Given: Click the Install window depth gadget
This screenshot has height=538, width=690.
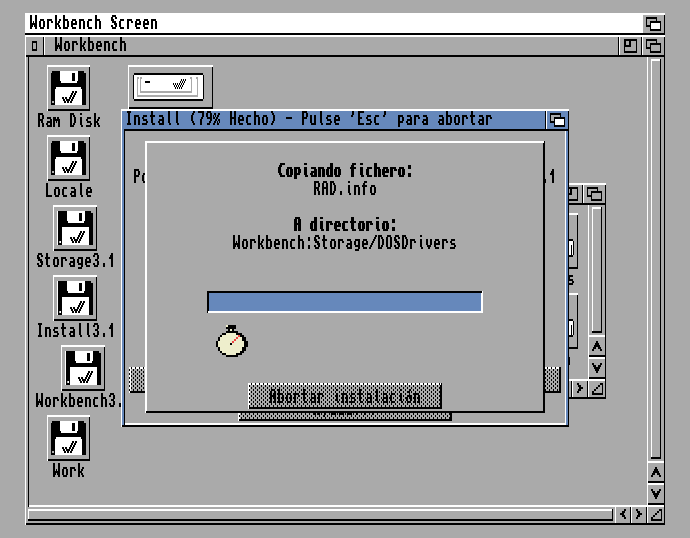Looking at the screenshot, I should pos(557,120).
